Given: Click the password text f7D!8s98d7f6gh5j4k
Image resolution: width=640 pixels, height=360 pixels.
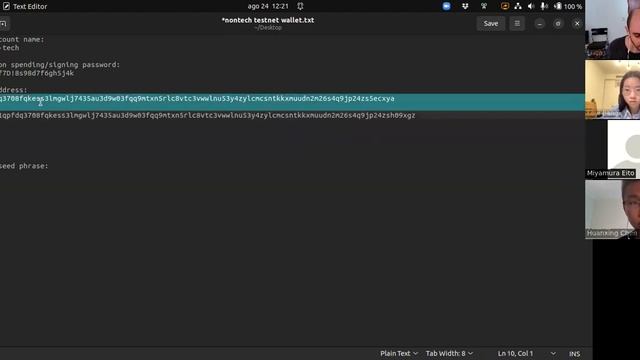Looking at the screenshot, I should pyautogui.click(x=37, y=73).
